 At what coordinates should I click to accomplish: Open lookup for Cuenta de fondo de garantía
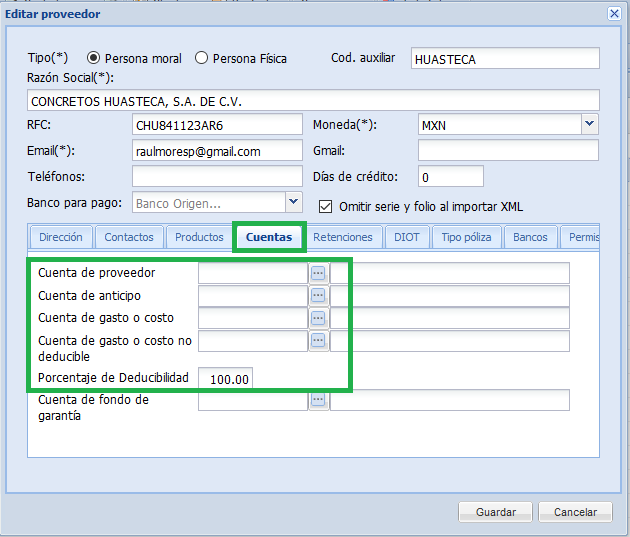coord(318,400)
